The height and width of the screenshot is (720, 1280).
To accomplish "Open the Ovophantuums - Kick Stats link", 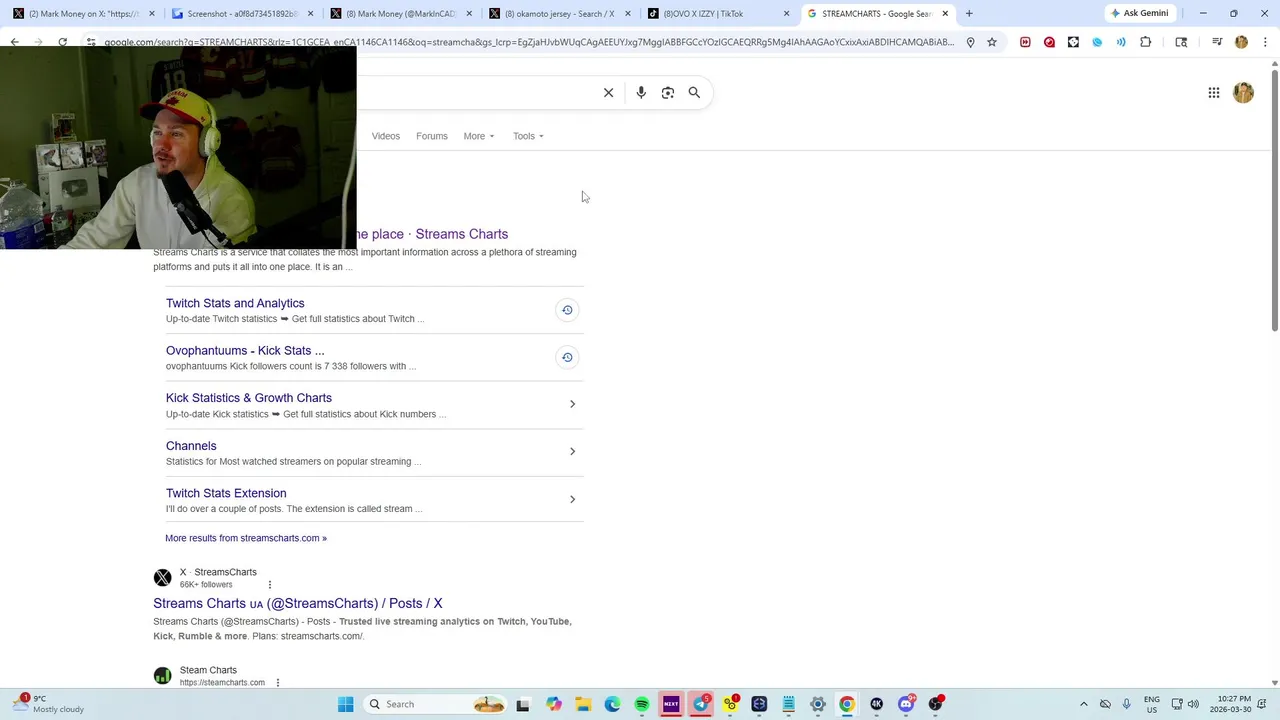I will click(245, 351).
